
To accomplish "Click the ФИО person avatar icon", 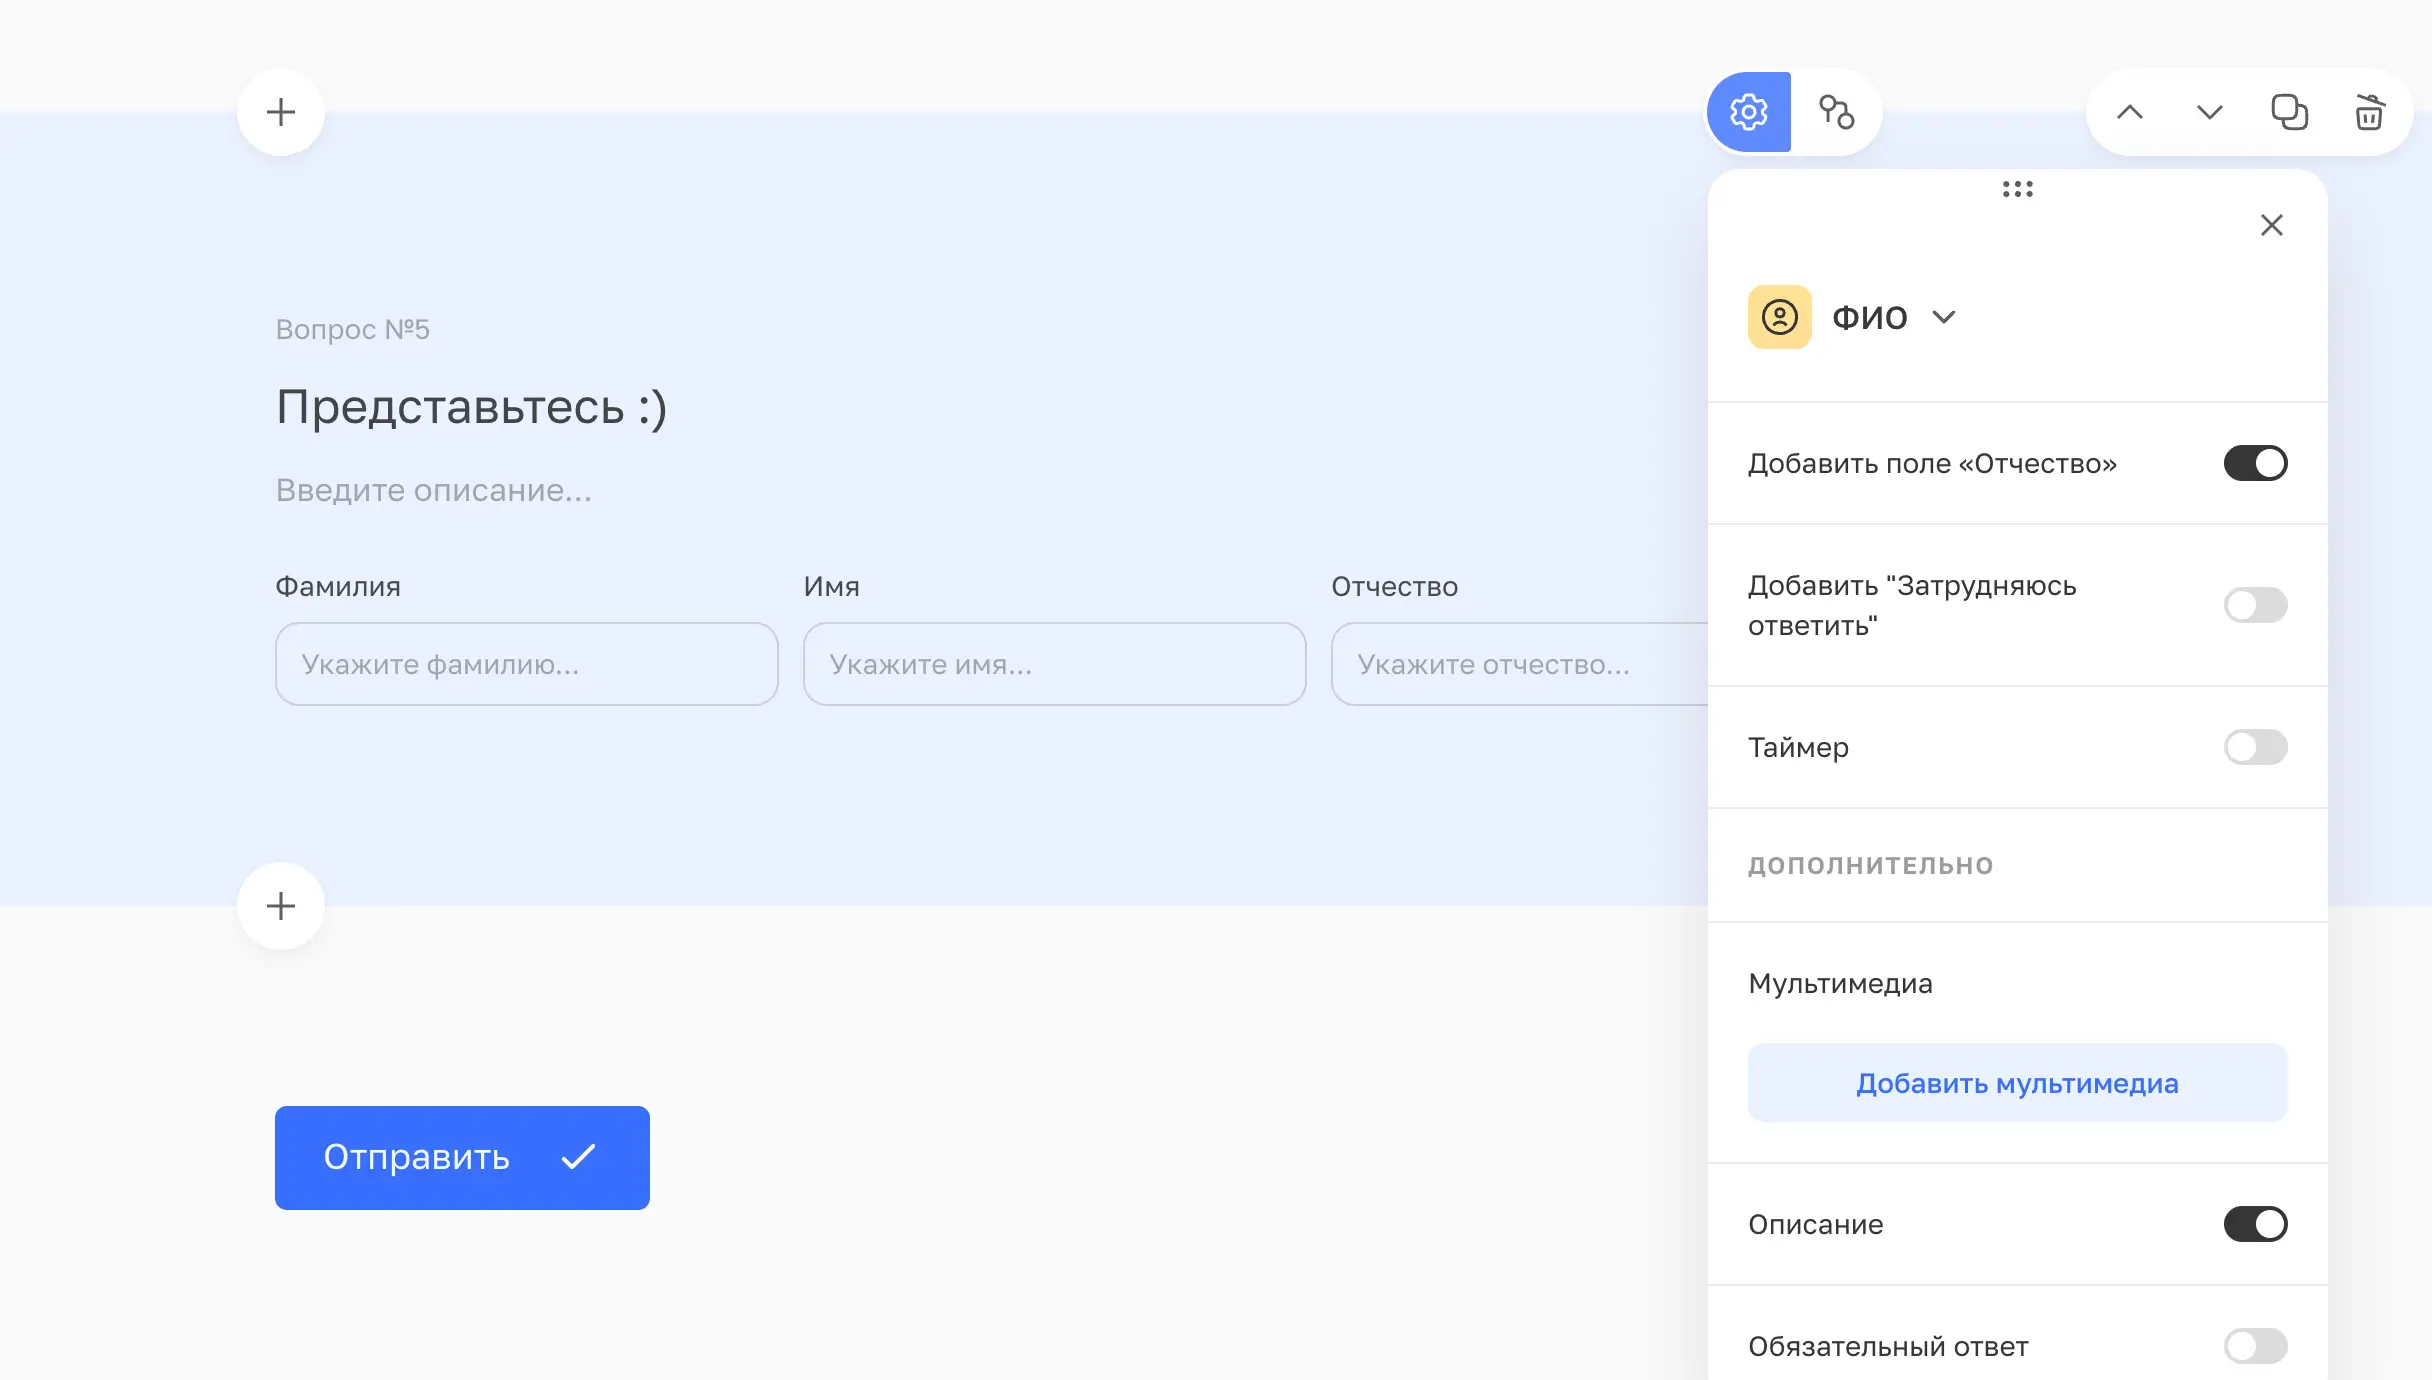I will 1779,317.
